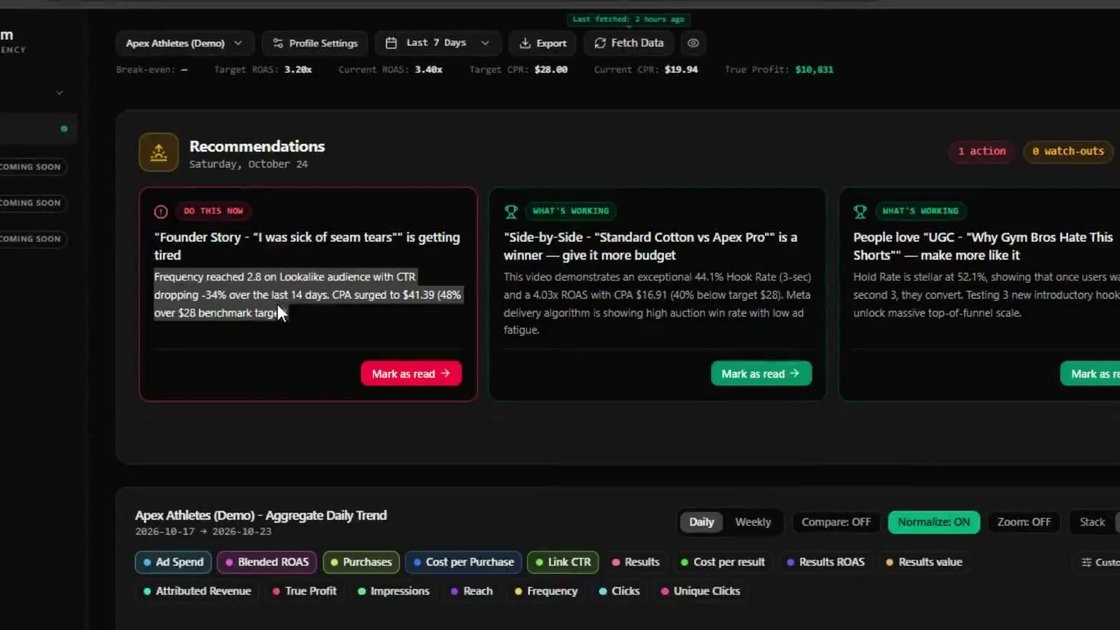Click the sliders icon on Profile Settings
Screen dimensions: 1120x630
coord(278,43)
